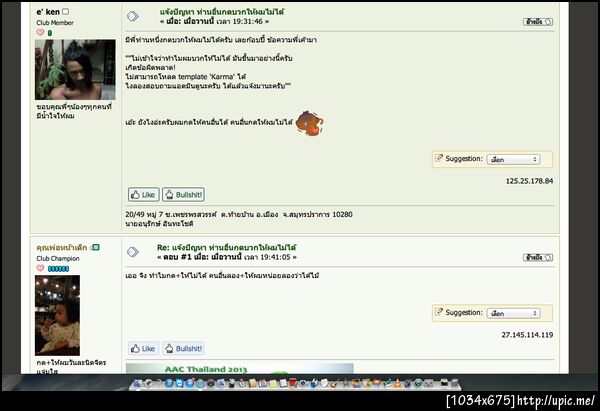
Task: Click the quote button on reply #1
Action: (x=538, y=258)
